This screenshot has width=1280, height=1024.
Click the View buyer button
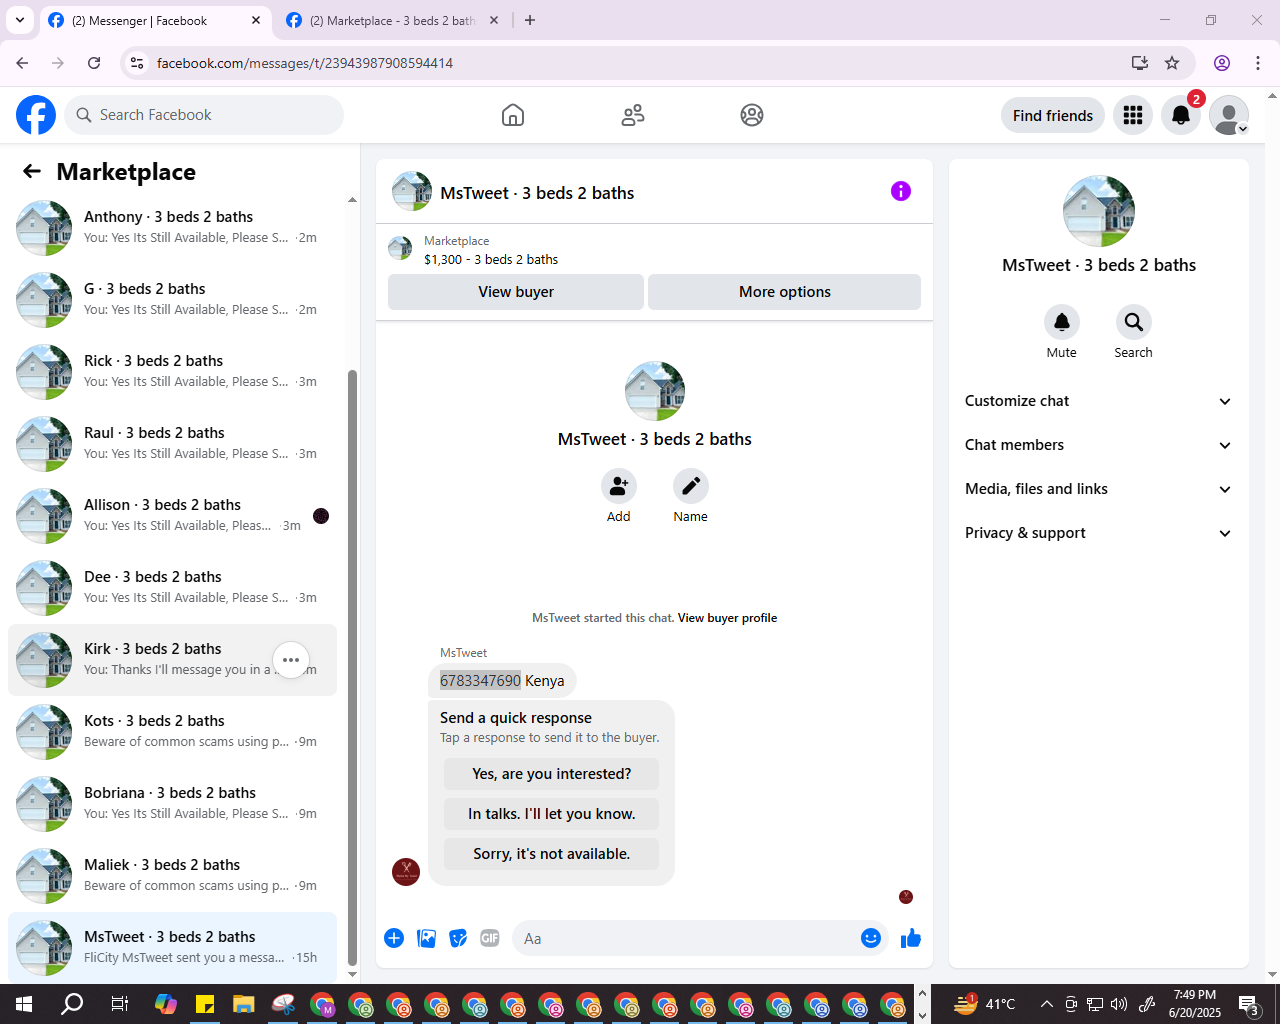coord(516,292)
